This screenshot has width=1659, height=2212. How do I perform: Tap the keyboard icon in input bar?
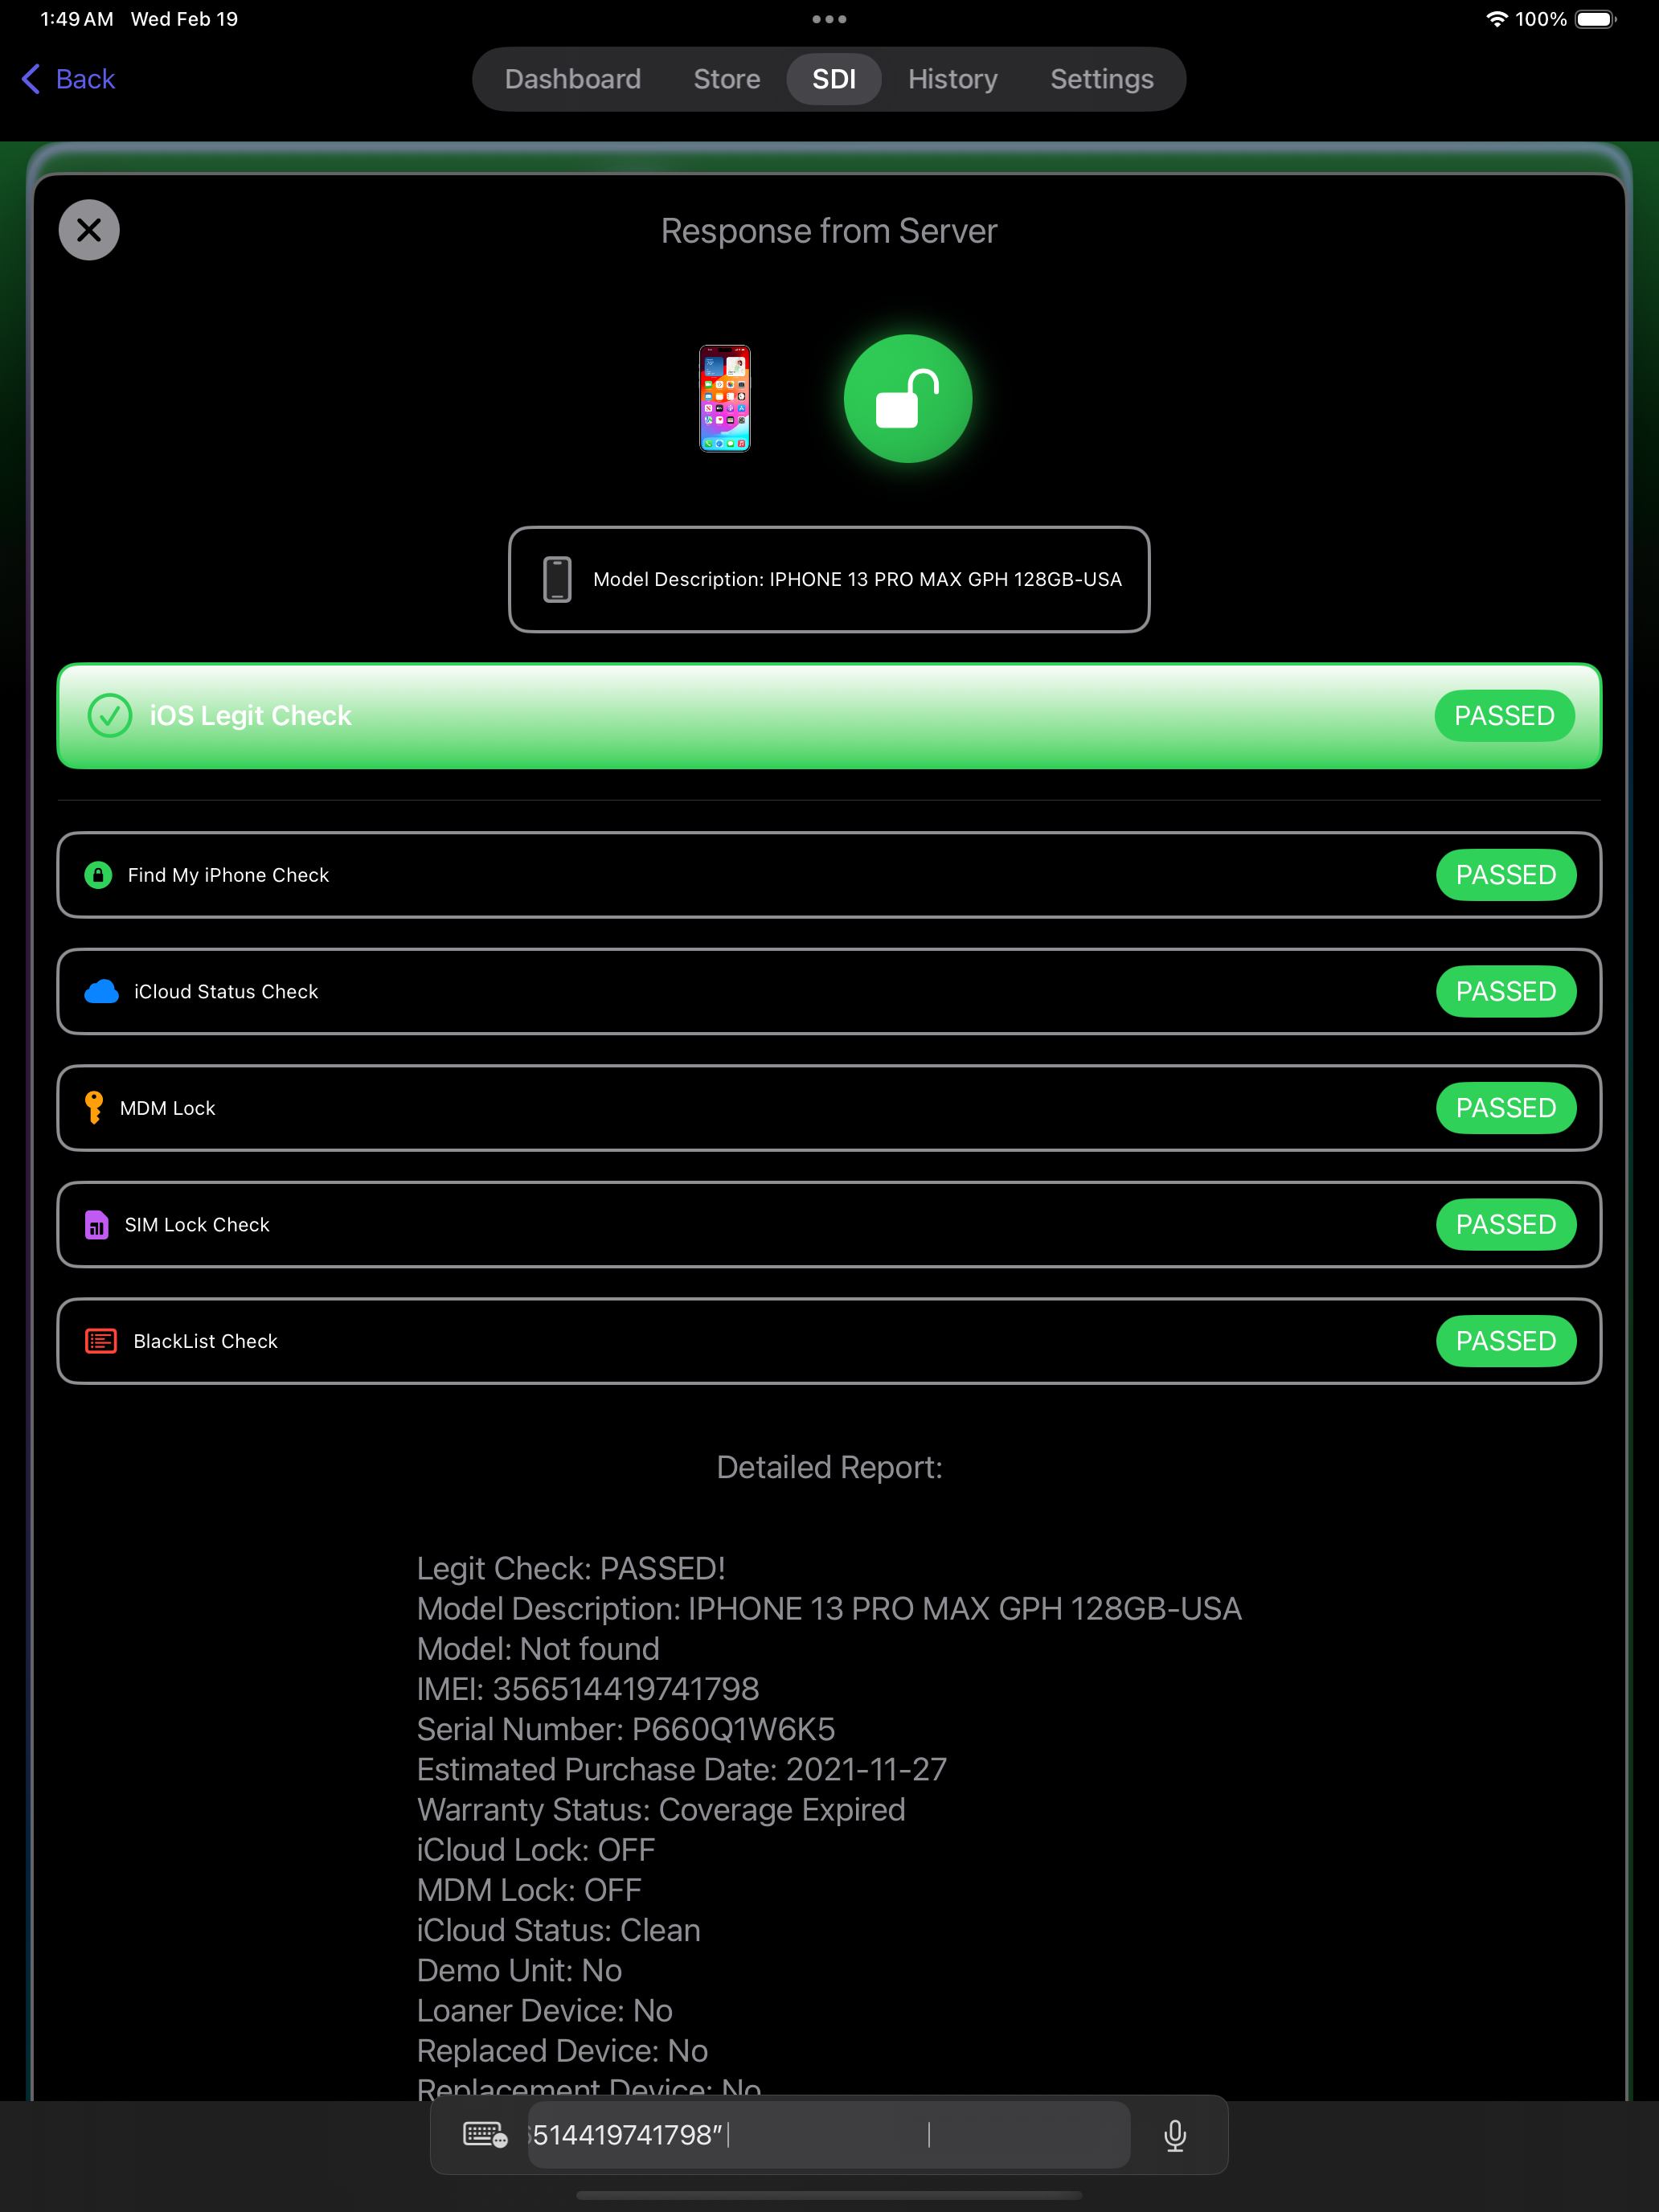(485, 2135)
